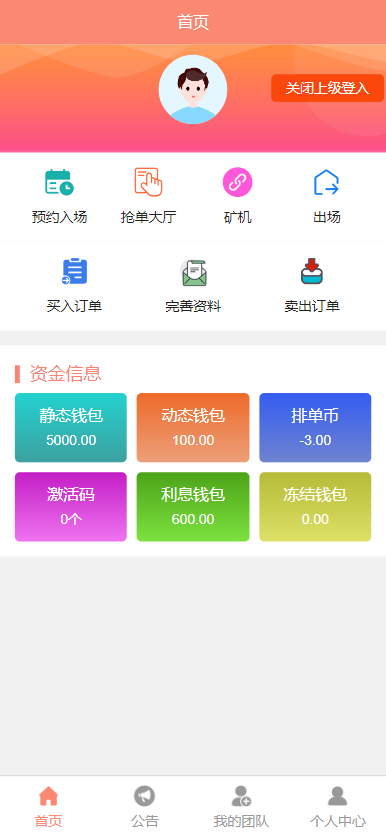Open the 利息钱包 600.00 card
The height and width of the screenshot is (836, 386).
coord(193,507)
